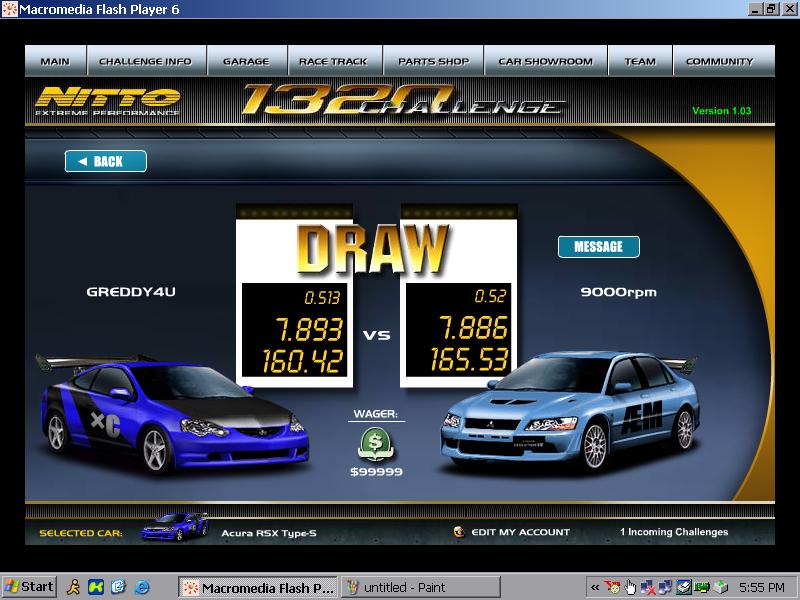
Task: Click the network tray icon with red X
Action: click(648, 588)
